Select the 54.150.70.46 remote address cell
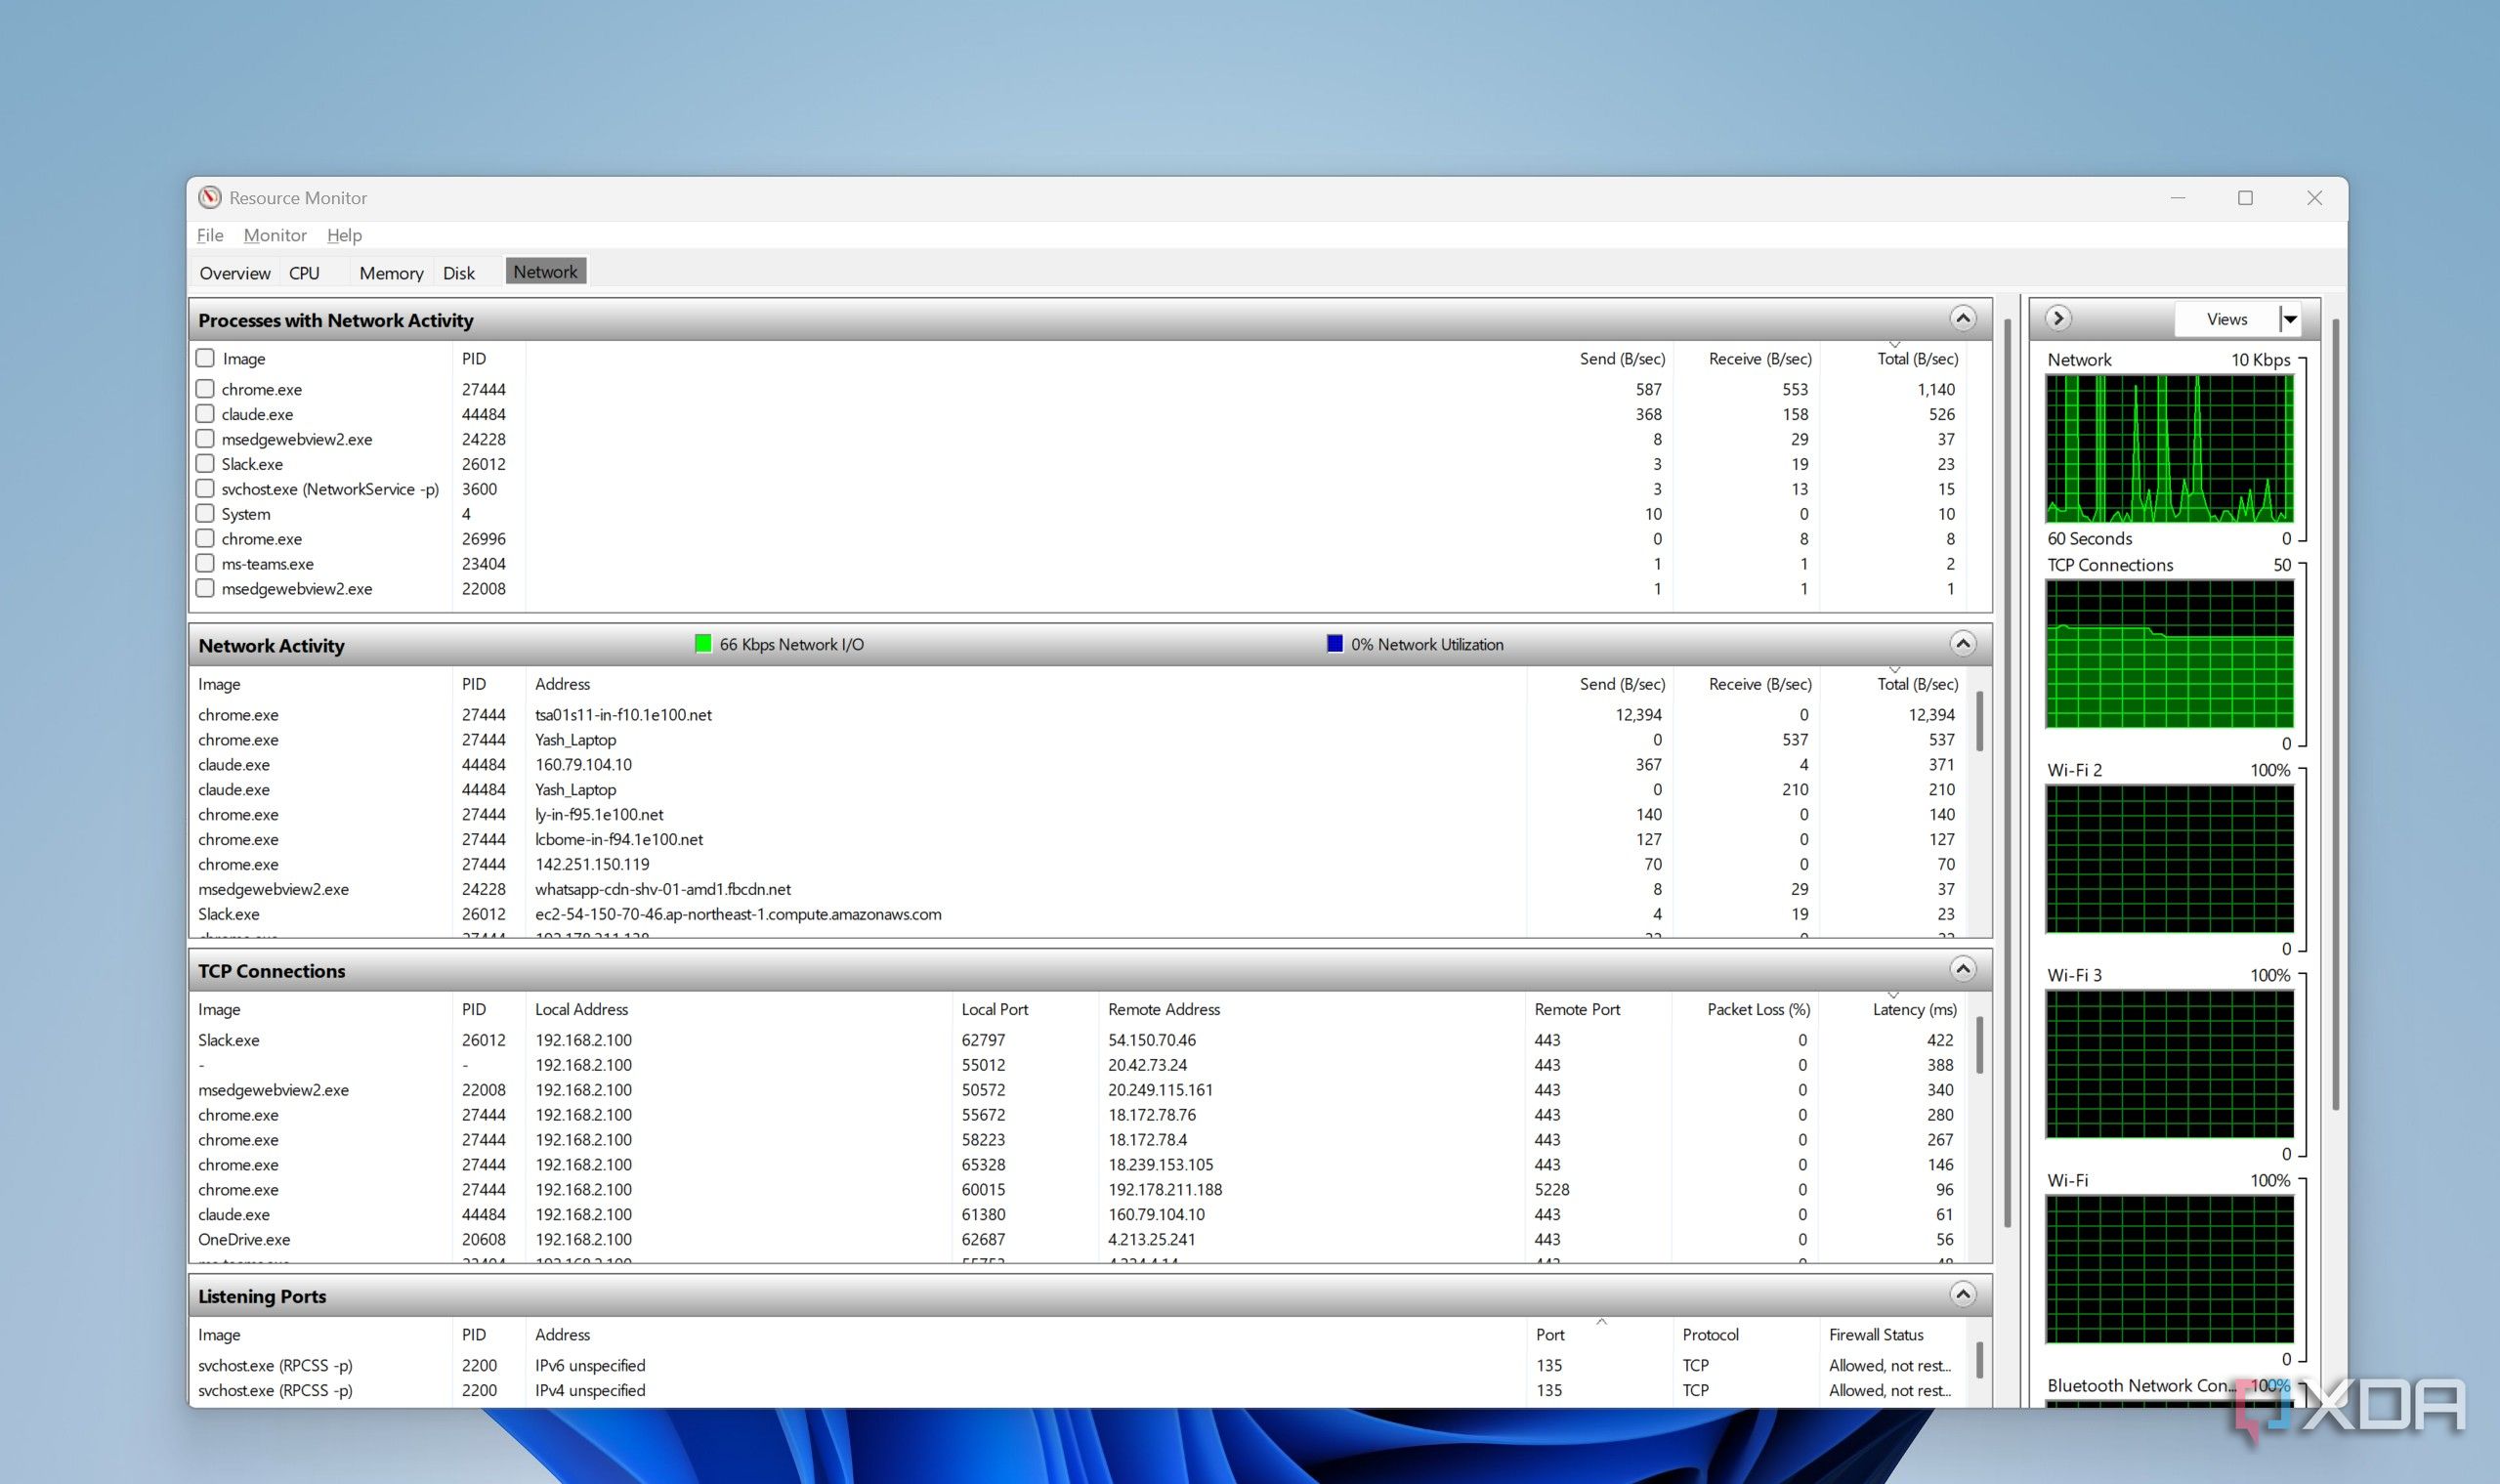This screenshot has height=1484, width=2500. click(x=1151, y=1040)
